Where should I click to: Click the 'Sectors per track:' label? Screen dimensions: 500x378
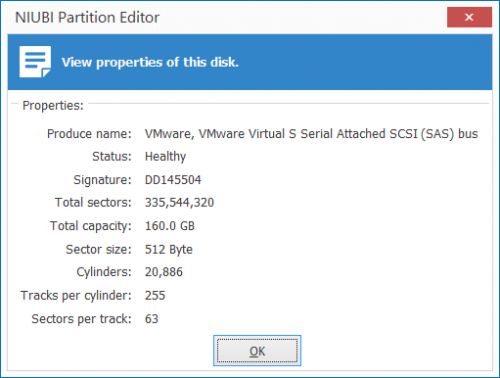[82, 319]
